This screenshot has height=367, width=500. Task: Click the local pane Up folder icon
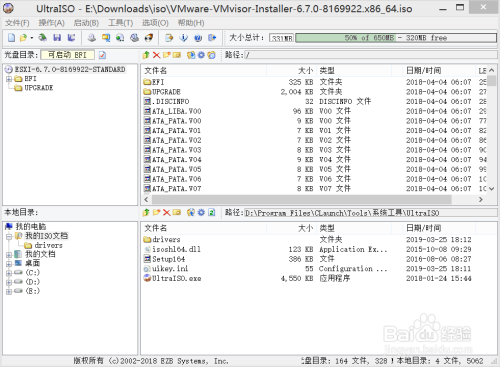pyautogui.click(x=146, y=212)
